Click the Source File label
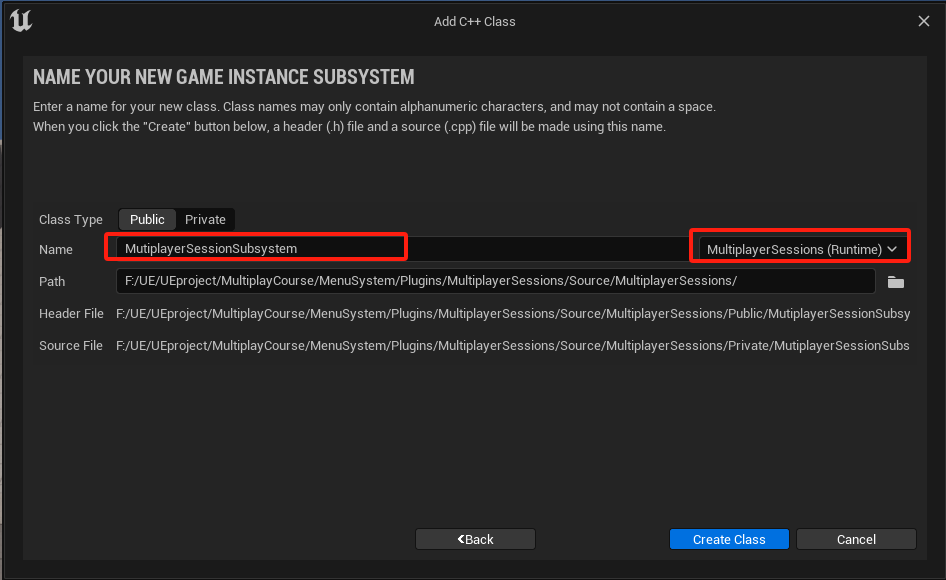946x580 pixels. (71, 346)
